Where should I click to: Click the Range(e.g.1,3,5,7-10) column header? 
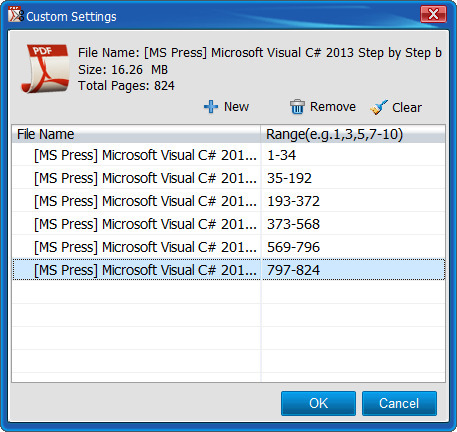(x=353, y=134)
